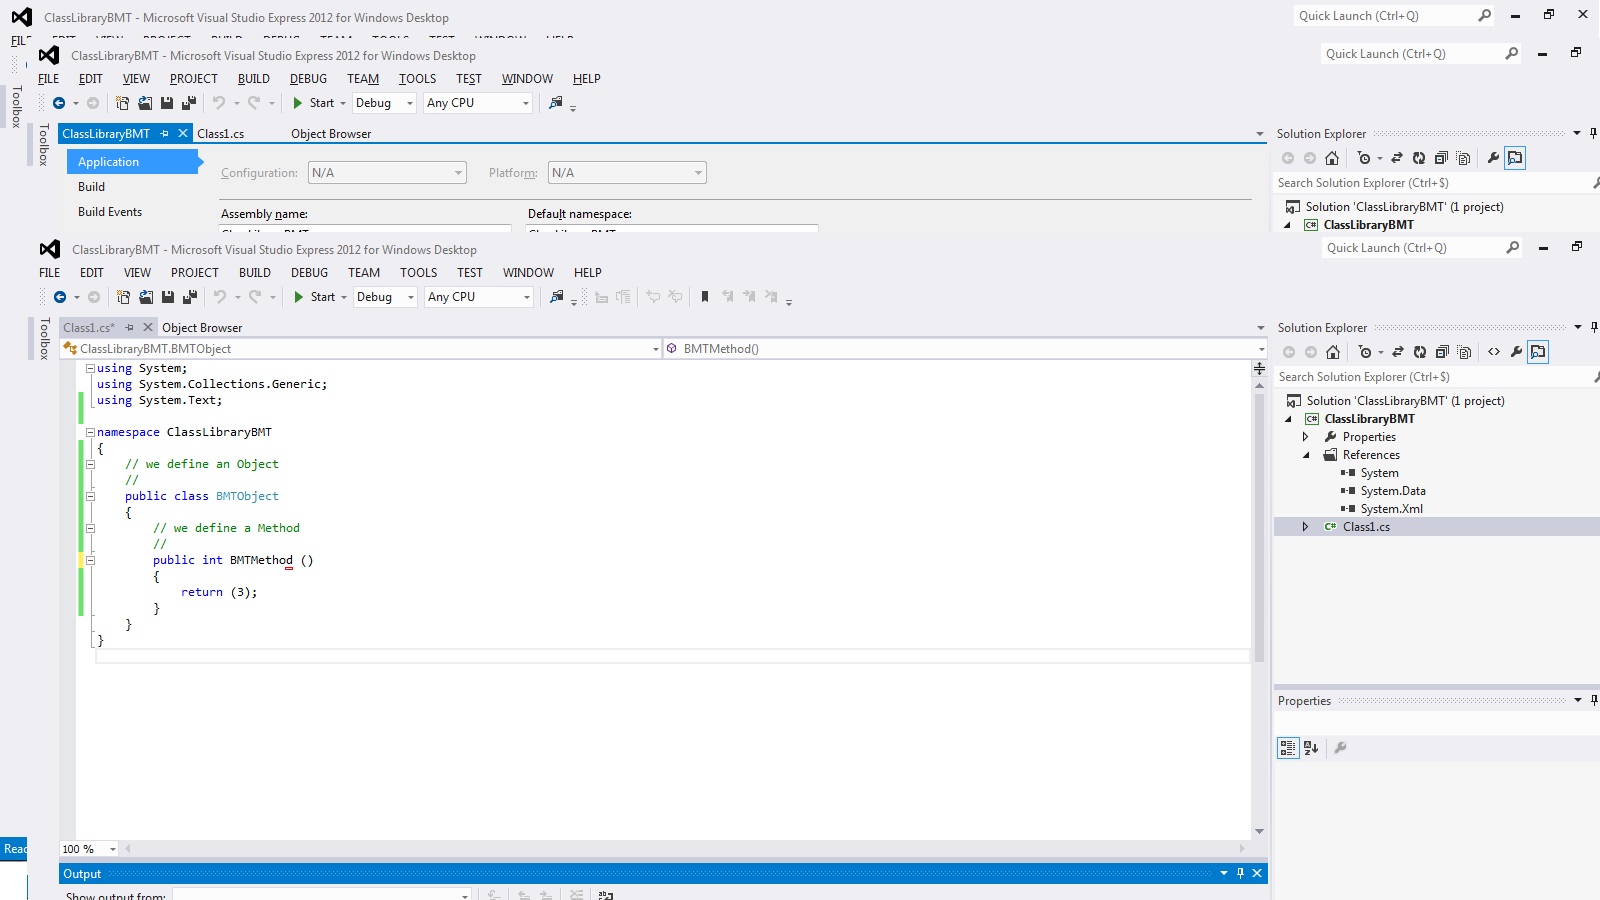The width and height of the screenshot is (1600, 900).
Task: Select Build Events page in project properties
Action: [110, 212]
